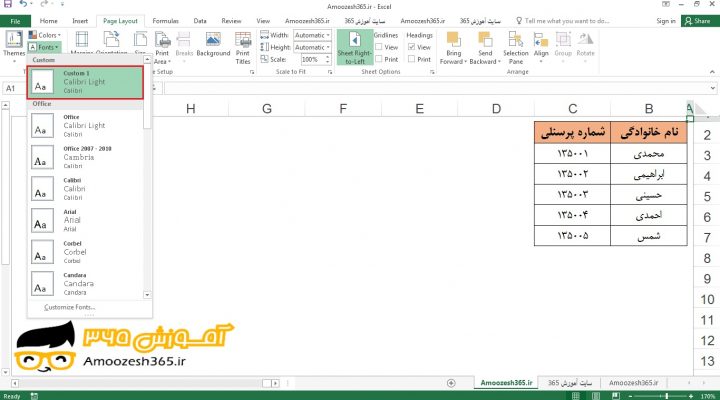Switch to Page Layout view in status bar
The height and width of the screenshot is (400, 720).
click(596, 396)
